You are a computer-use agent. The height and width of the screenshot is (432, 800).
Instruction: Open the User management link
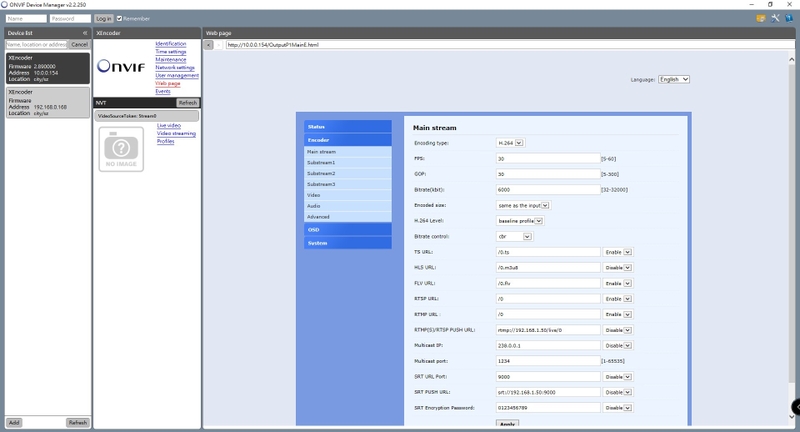click(x=177, y=75)
